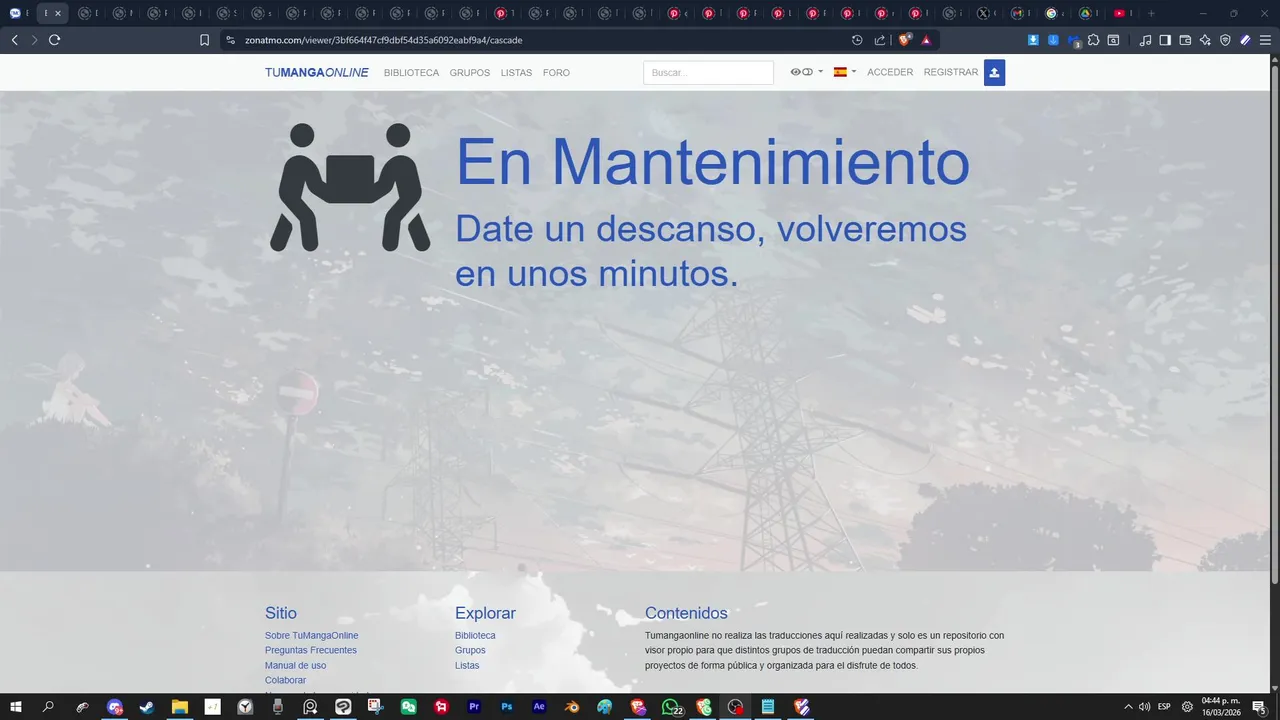Screen dimensions: 1280x720
Task: Click the address bar URL
Action: 383,40
